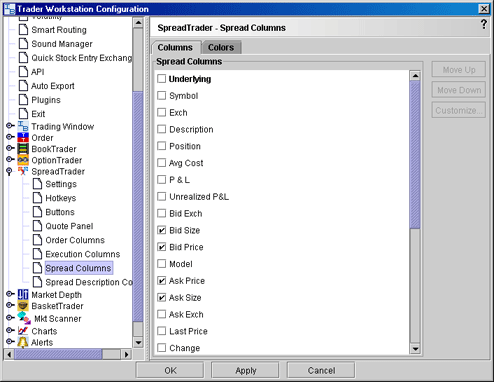Check the Position column checkbox

pyautogui.click(x=162, y=146)
